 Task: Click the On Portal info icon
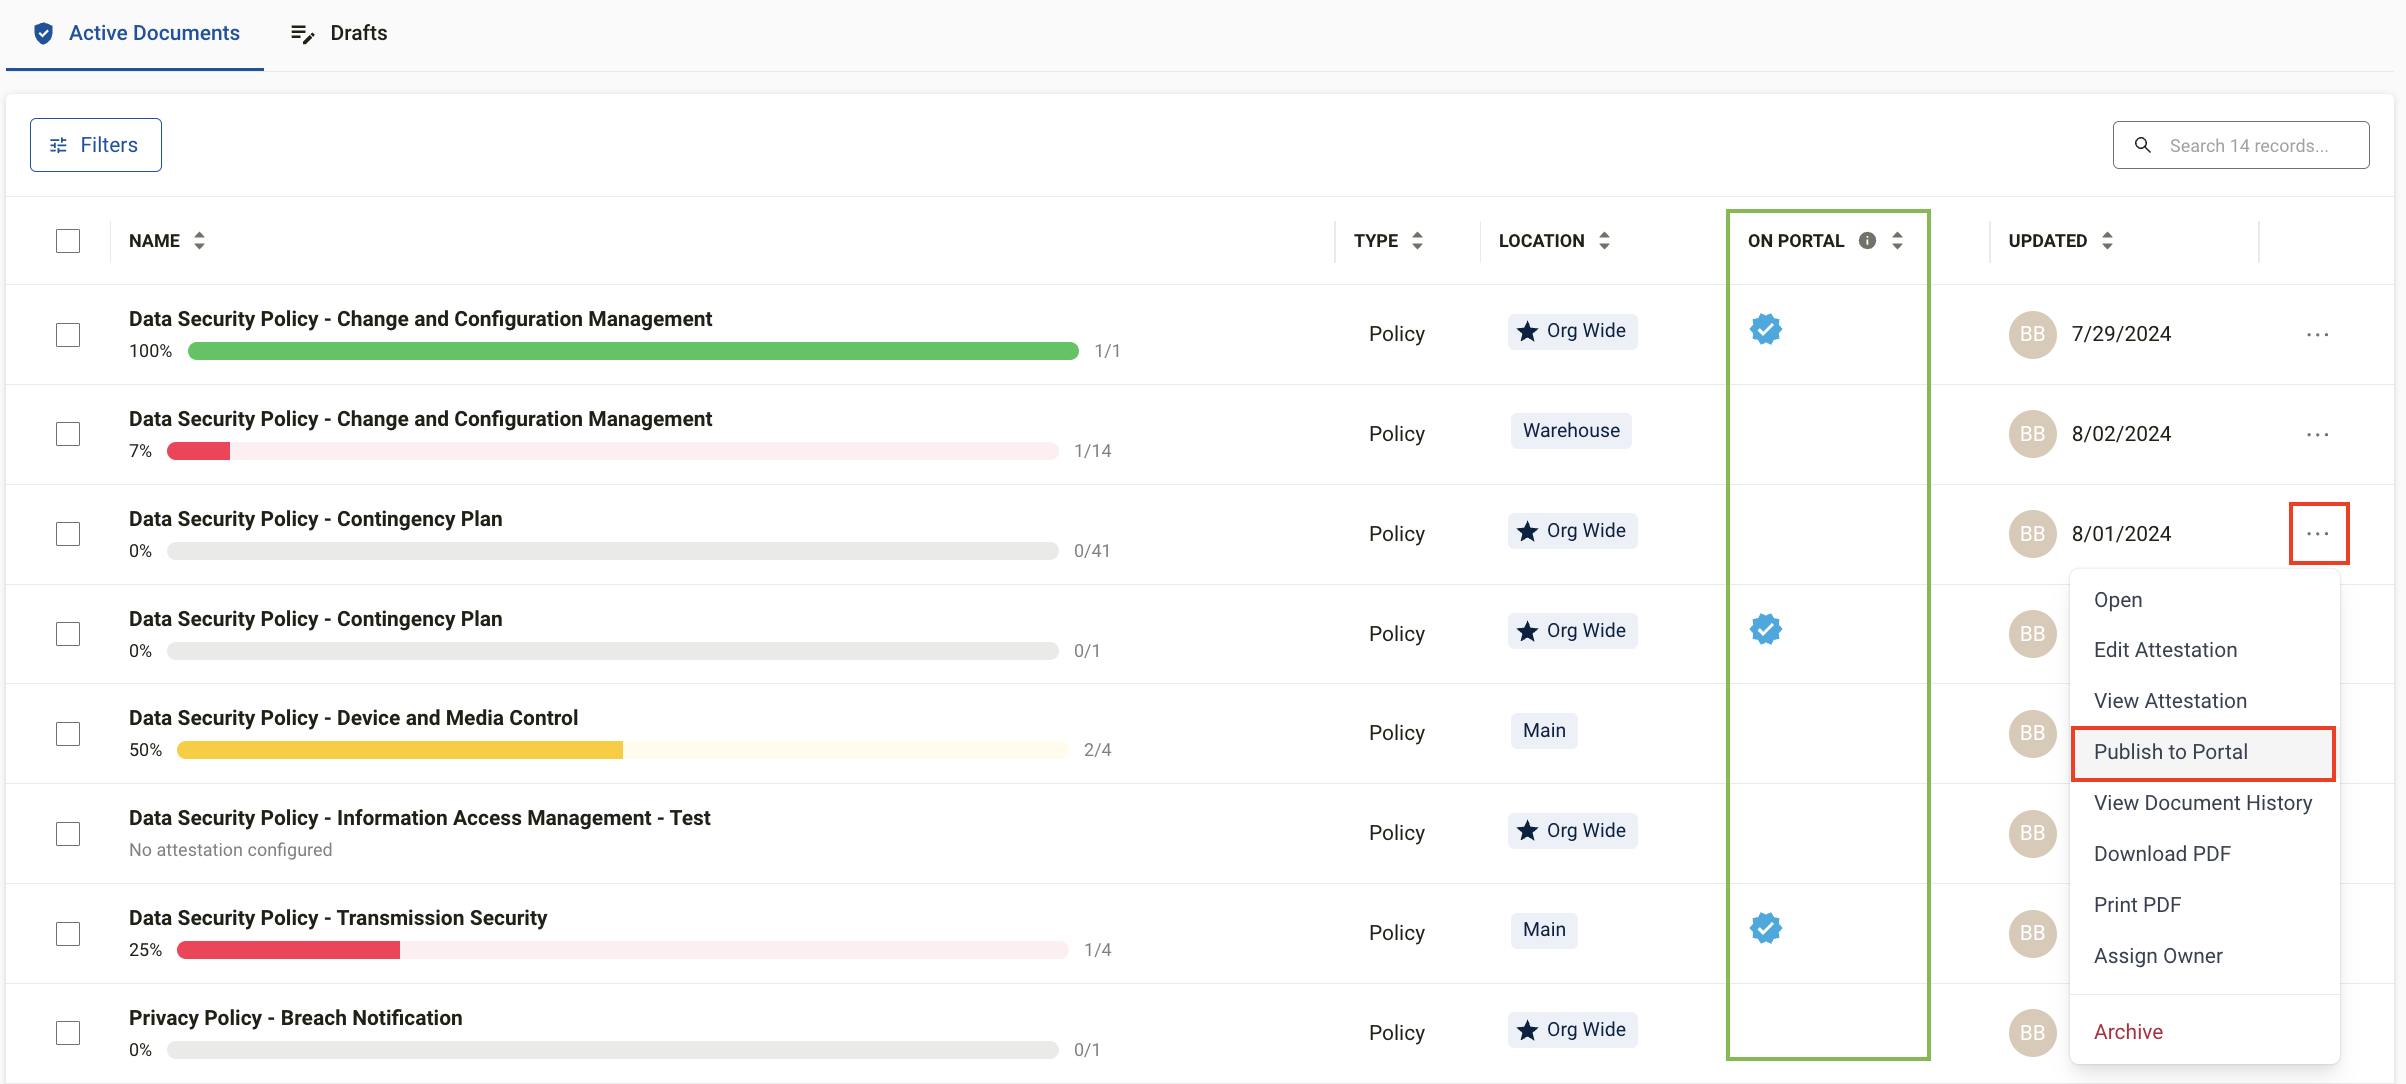click(x=1867, y=240)
